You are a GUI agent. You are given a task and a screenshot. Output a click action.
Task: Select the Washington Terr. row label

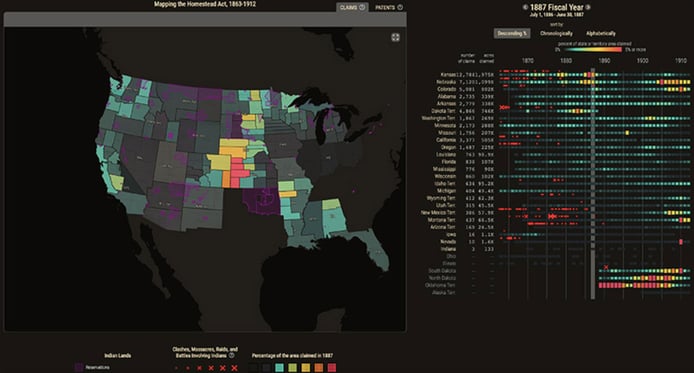pos(438,118)
